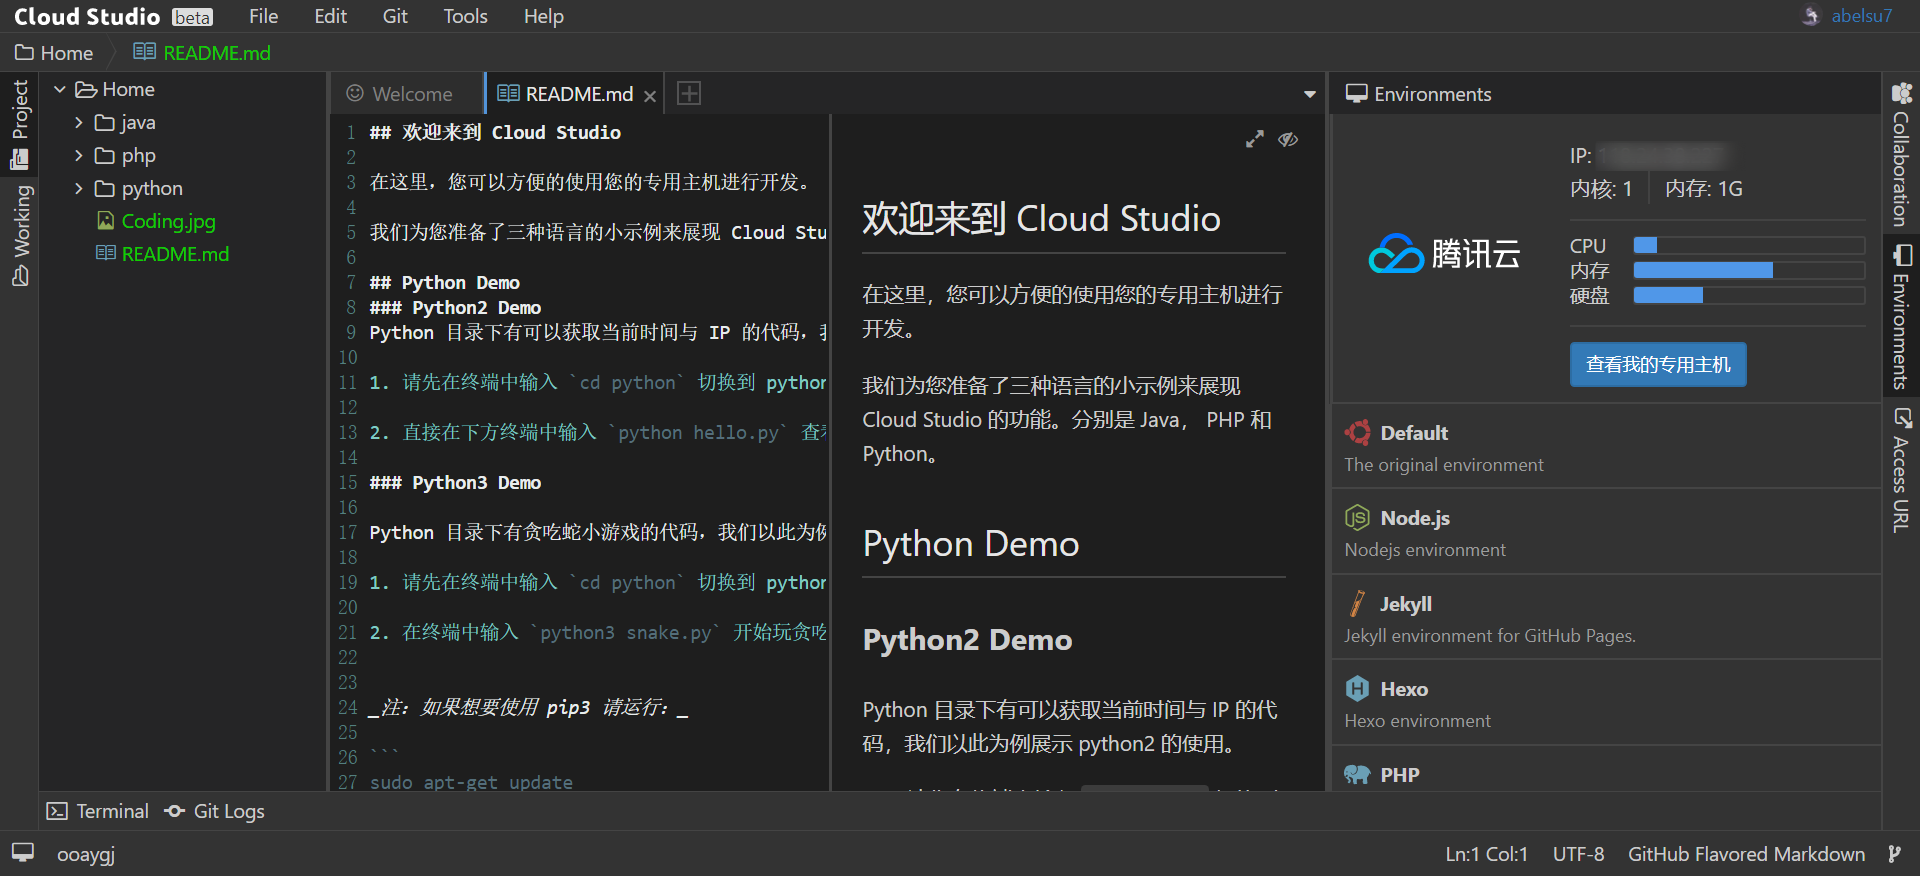Click the Home breadcrumb folder
The width and height of the screenshot is (1920, 876).
point(54,53)
